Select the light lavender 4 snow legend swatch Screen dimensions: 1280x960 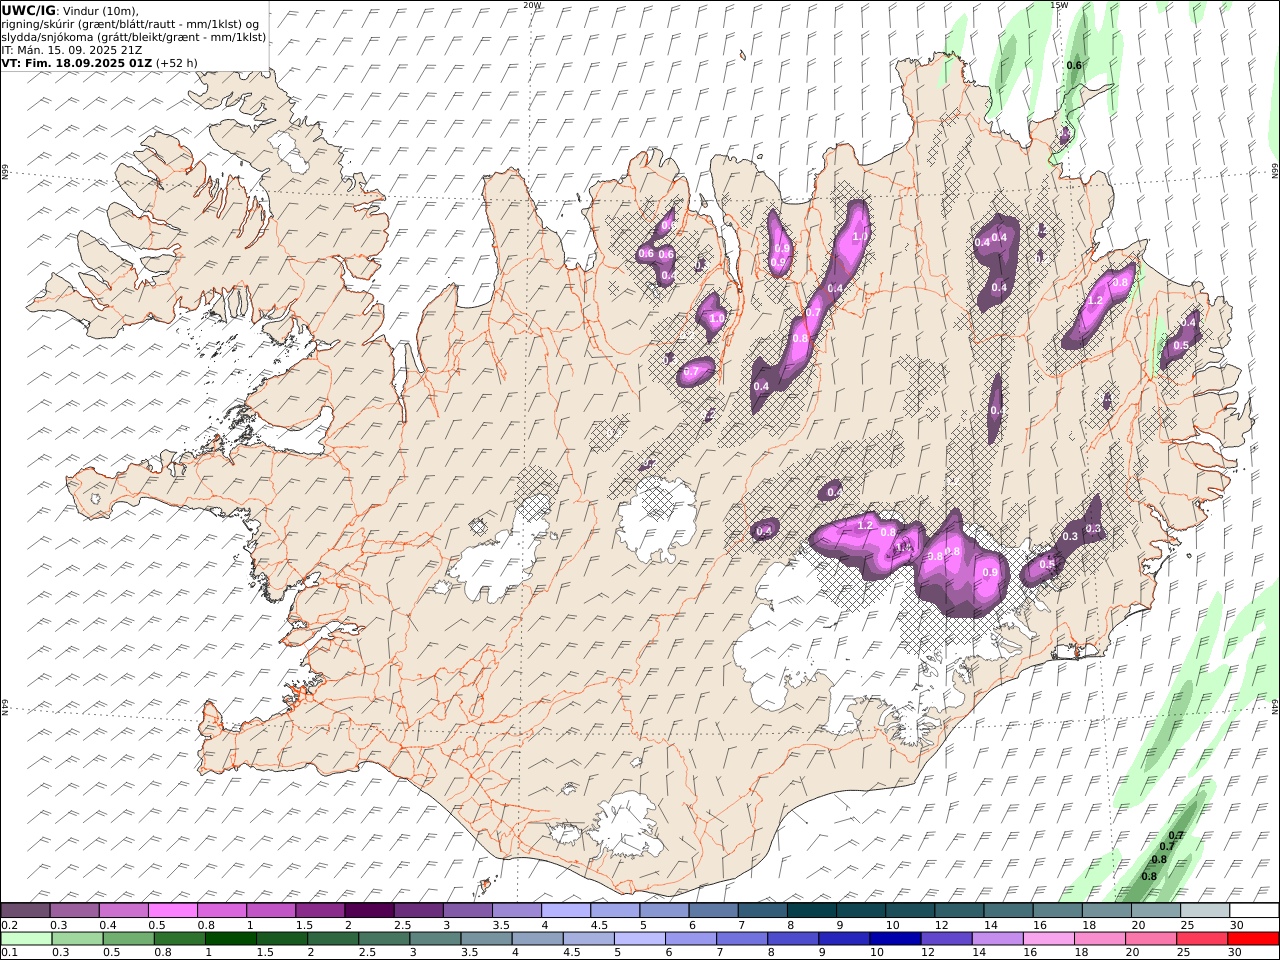point(565,911)
